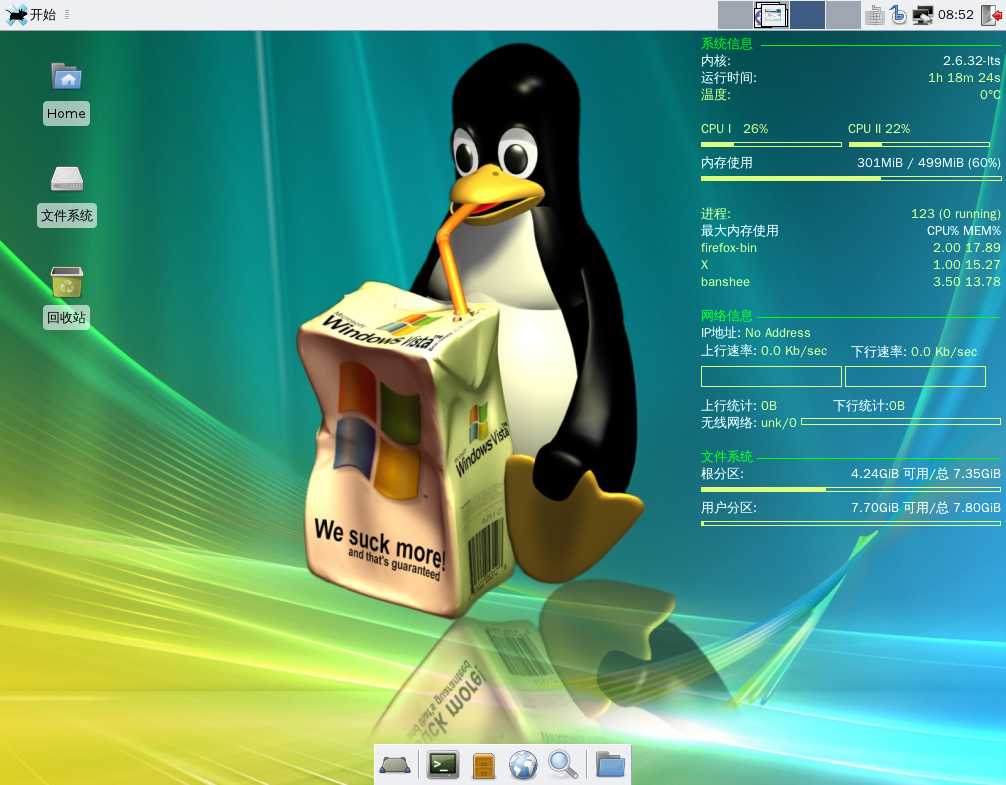1006x785 pixels.
Task: Click the 用户分区 user partition label
Action: (729, 507)
